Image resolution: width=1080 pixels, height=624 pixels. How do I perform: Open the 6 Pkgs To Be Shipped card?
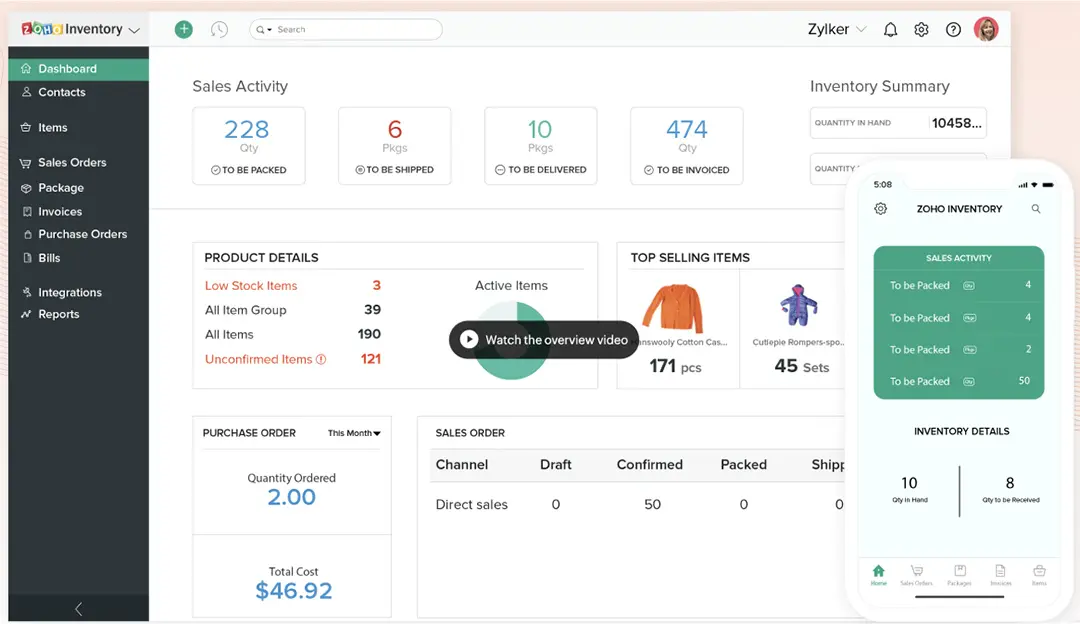[x=395, y=146]
